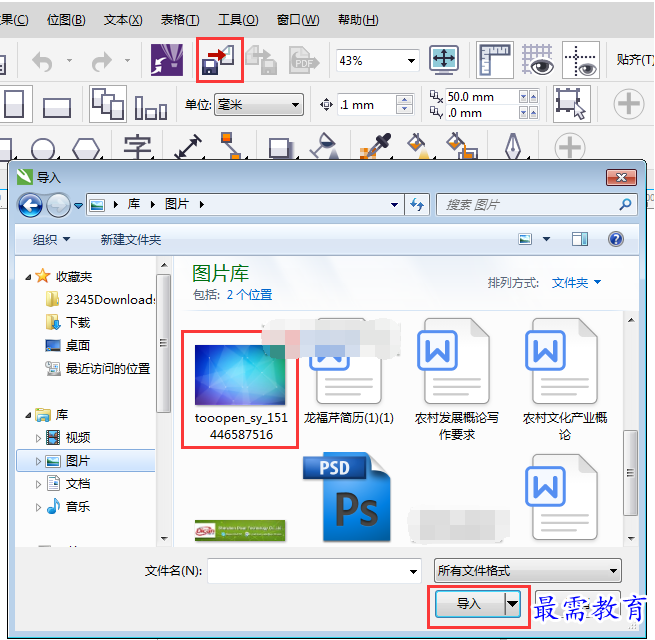Viewport: 655px width, 640px height.
Task: Open the 位图(B) menu
Action: coord(66,20)
